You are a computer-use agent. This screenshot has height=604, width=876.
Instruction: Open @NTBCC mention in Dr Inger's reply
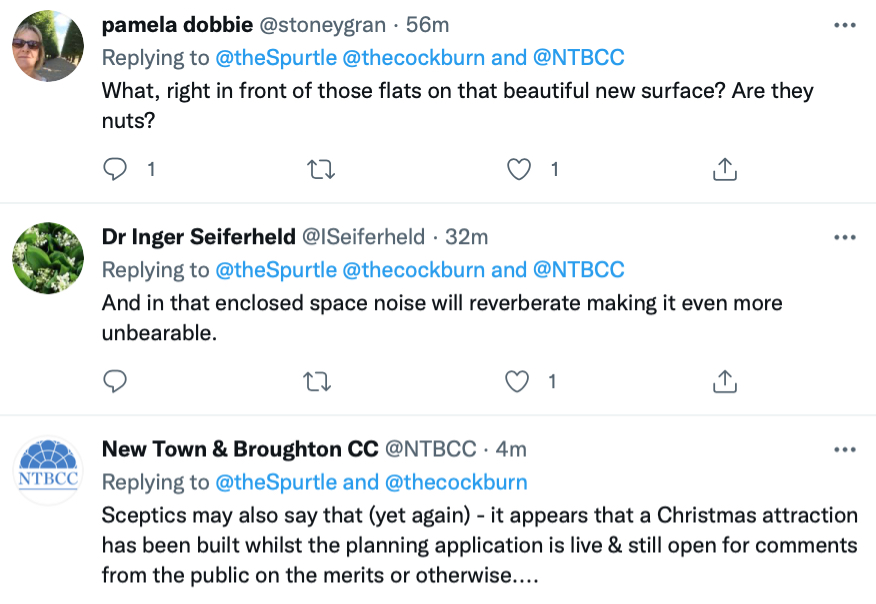click(579, 270)
